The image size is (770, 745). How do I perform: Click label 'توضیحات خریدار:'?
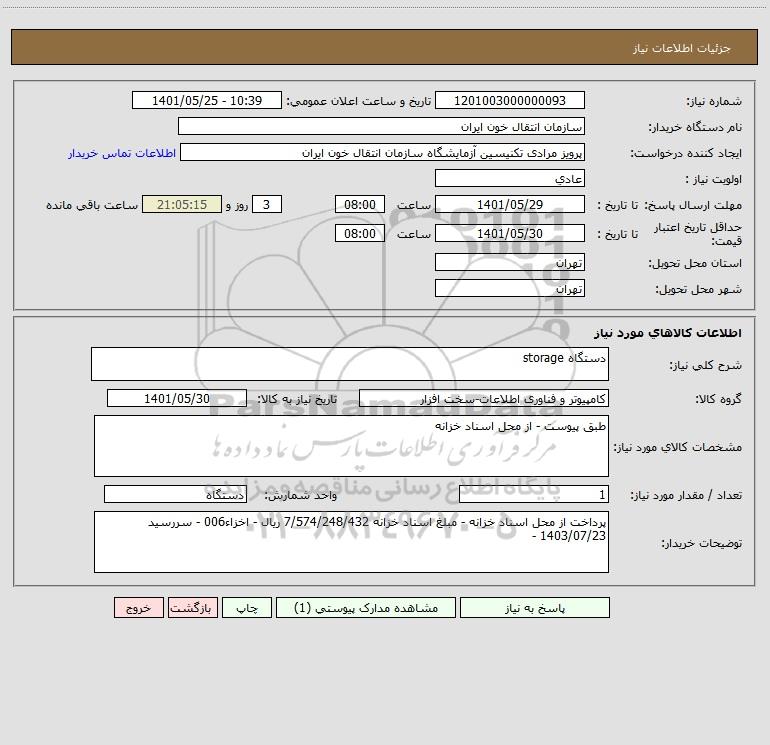(x=702, y=543)
